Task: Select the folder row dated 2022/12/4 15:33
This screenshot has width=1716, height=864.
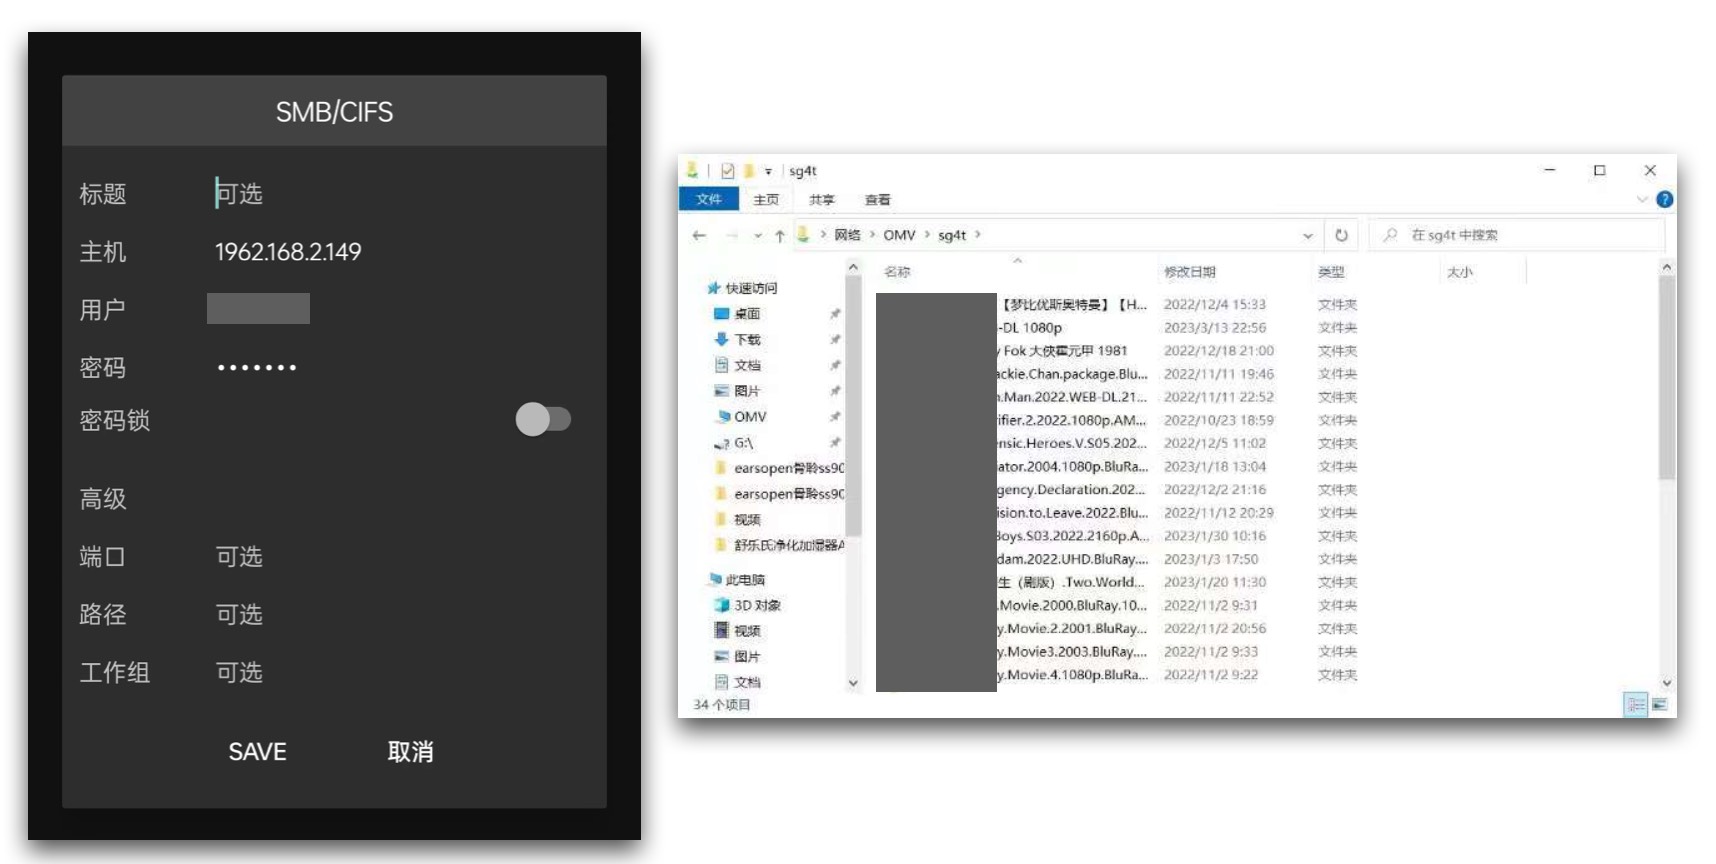Action: [1120, 305]
